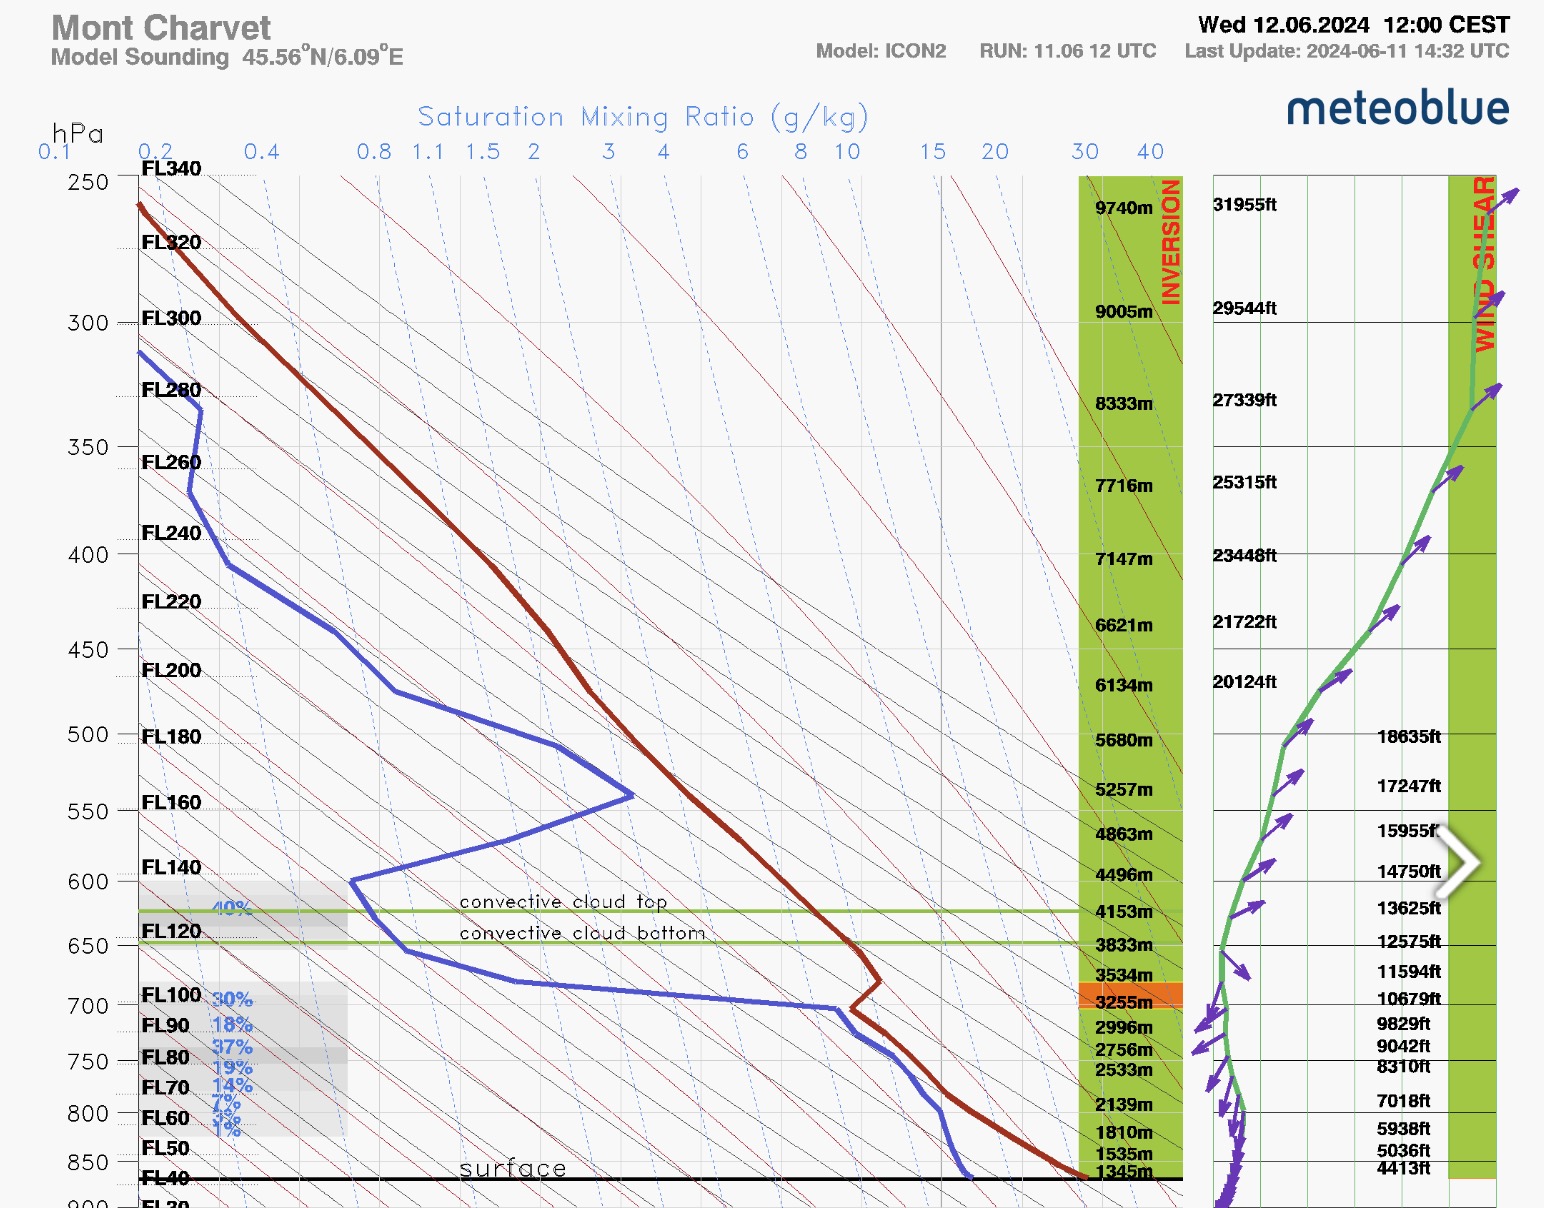Click the dew point peak near 550 hPa
The width and height of the screenshot is (1544, 1208).
click(x=630, y=795)
